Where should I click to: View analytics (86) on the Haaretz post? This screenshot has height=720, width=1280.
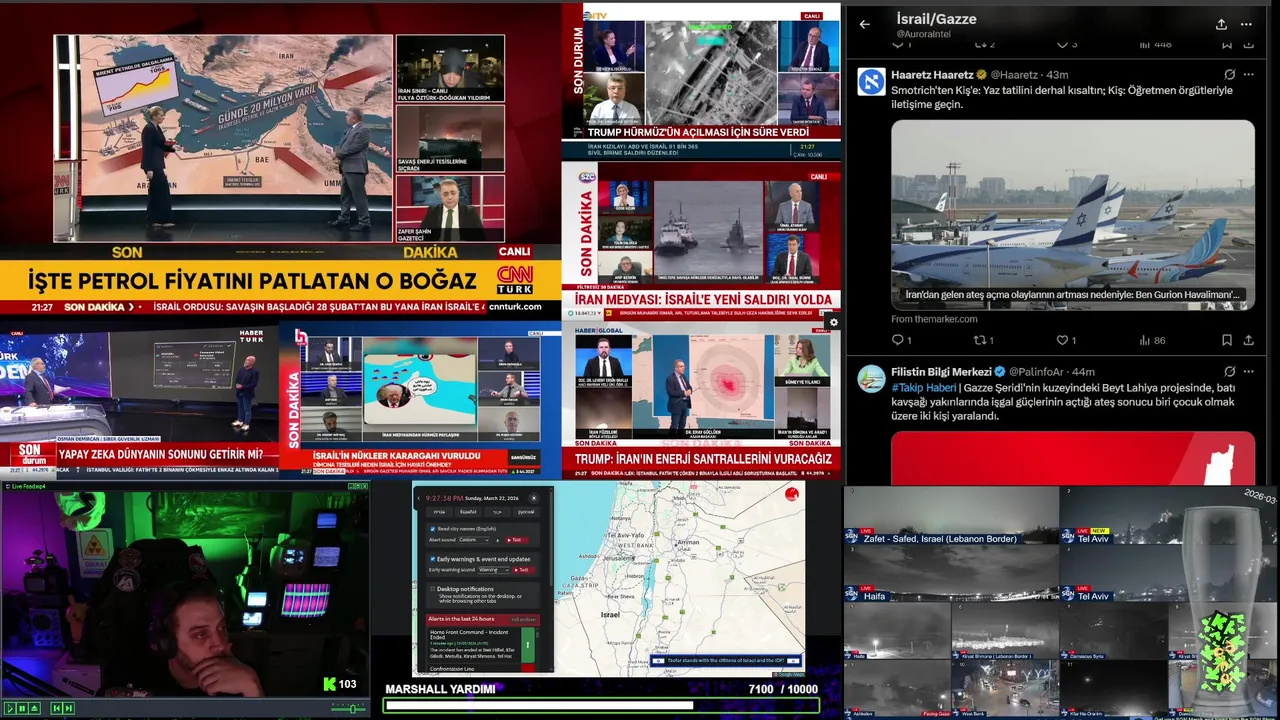pyautogui.click(x=1152, y=340)
